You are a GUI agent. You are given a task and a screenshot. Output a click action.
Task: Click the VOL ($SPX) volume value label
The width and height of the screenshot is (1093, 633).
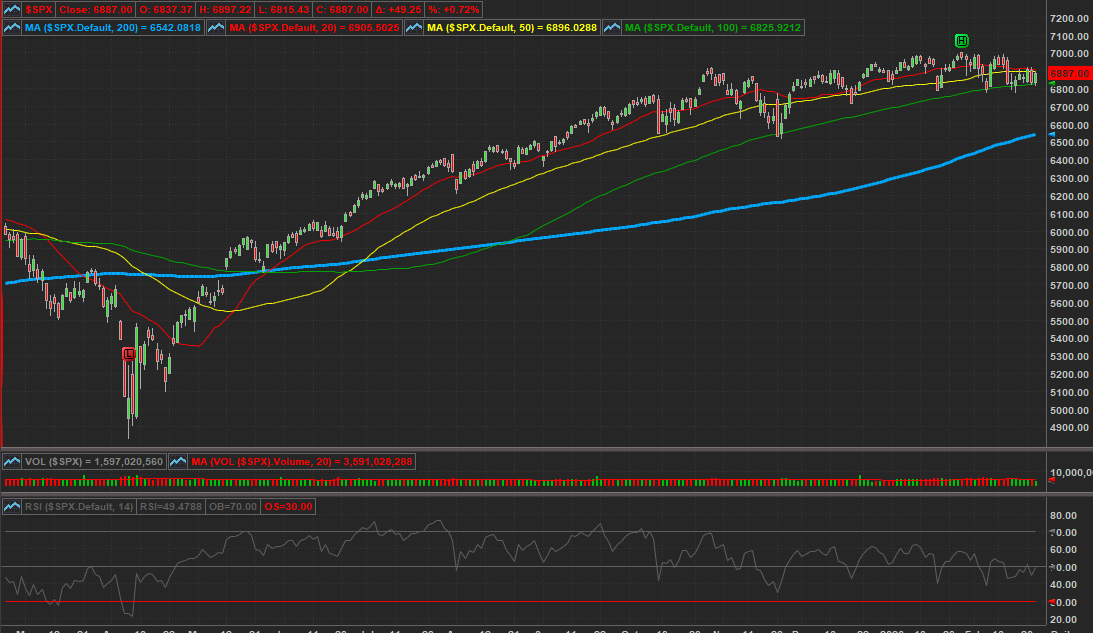[x=92, y=462]
